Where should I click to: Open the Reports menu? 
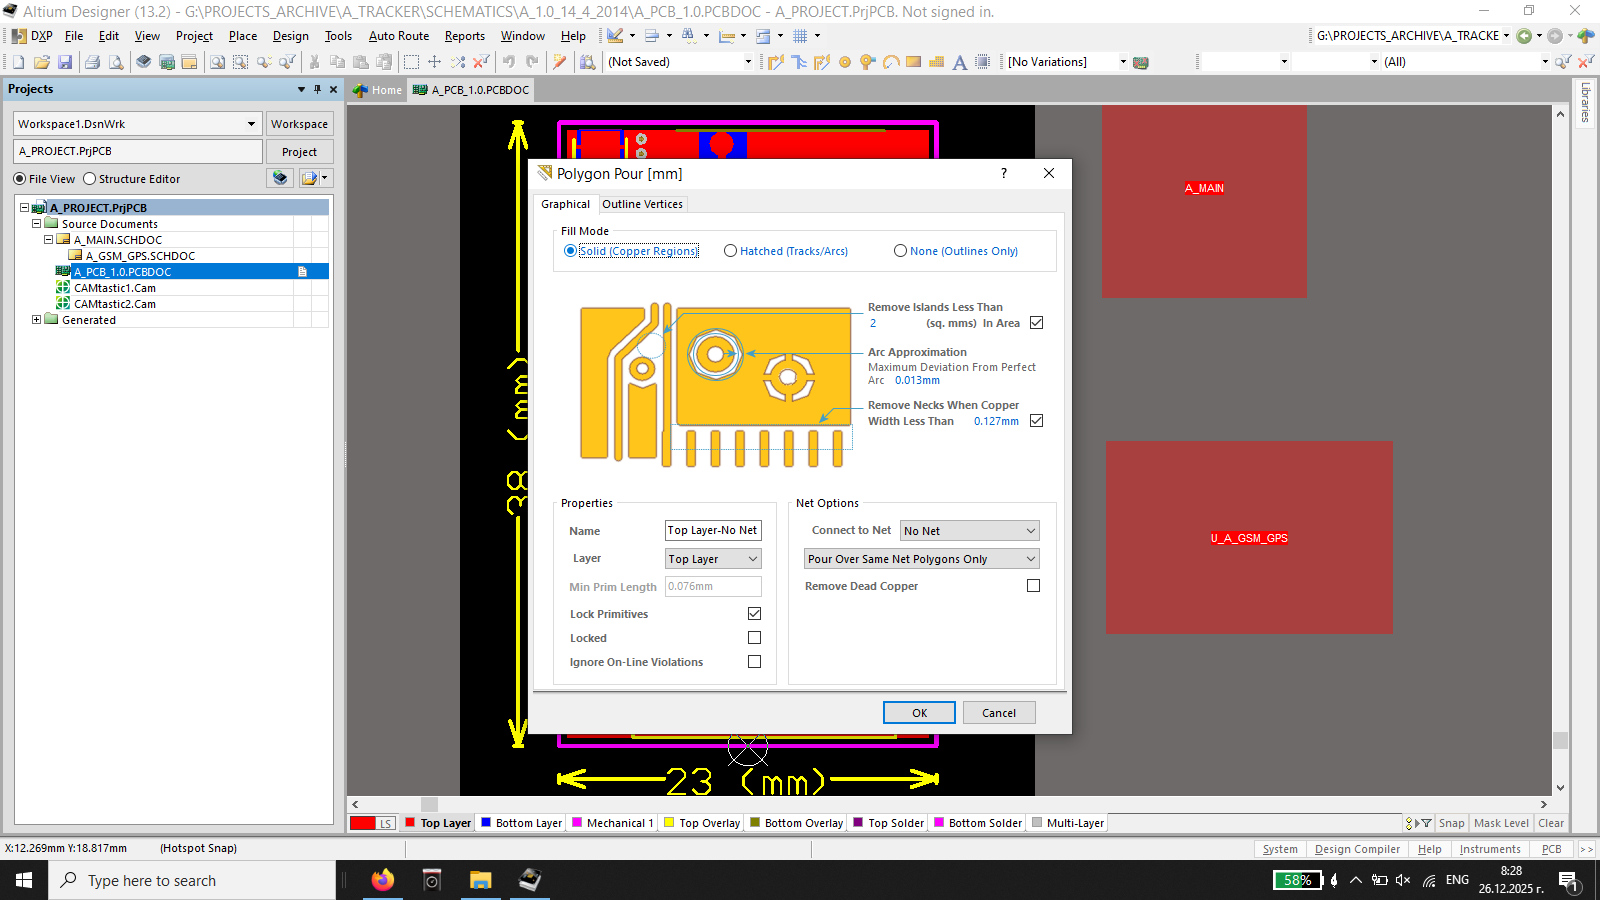[465, 36]
